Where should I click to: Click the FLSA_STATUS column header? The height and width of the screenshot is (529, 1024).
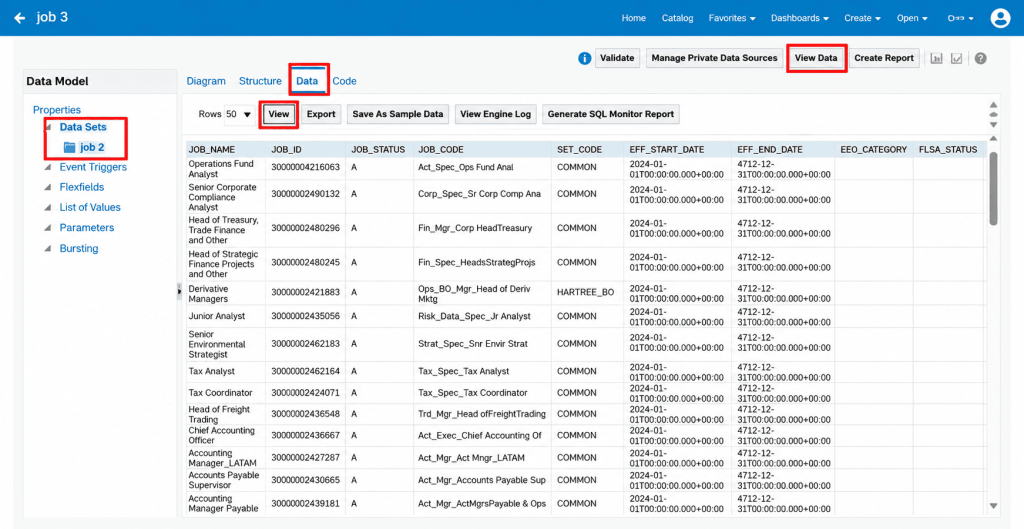[948, 150]
